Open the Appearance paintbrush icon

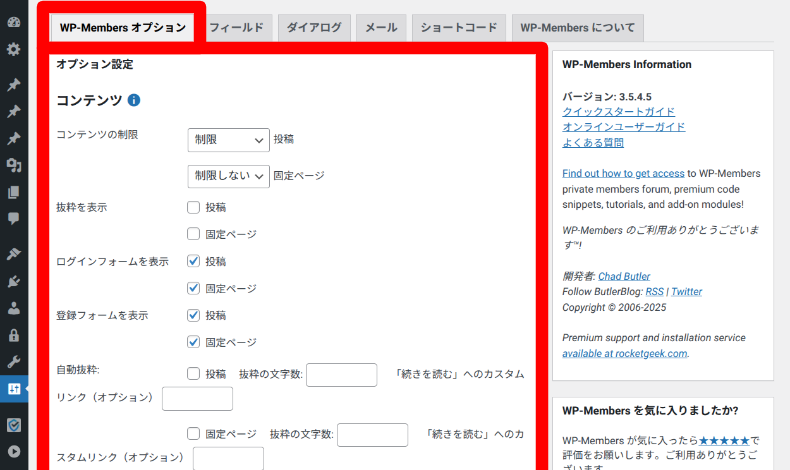click(x=14, y=254)
